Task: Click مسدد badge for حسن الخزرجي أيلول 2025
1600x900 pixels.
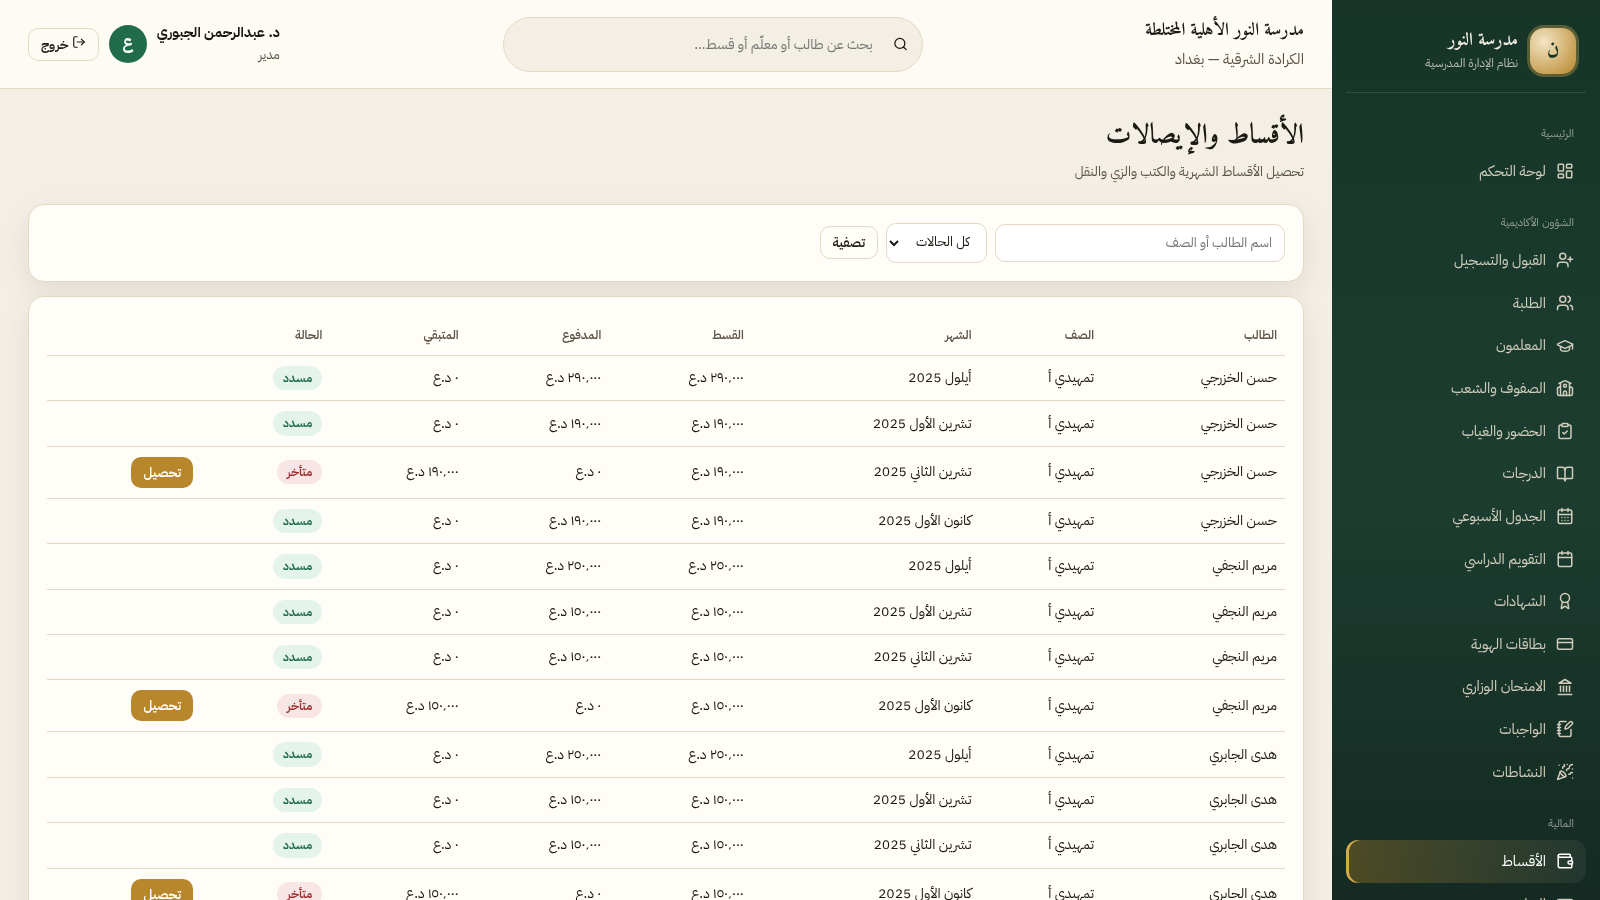Action: click(x=297, y=378)
